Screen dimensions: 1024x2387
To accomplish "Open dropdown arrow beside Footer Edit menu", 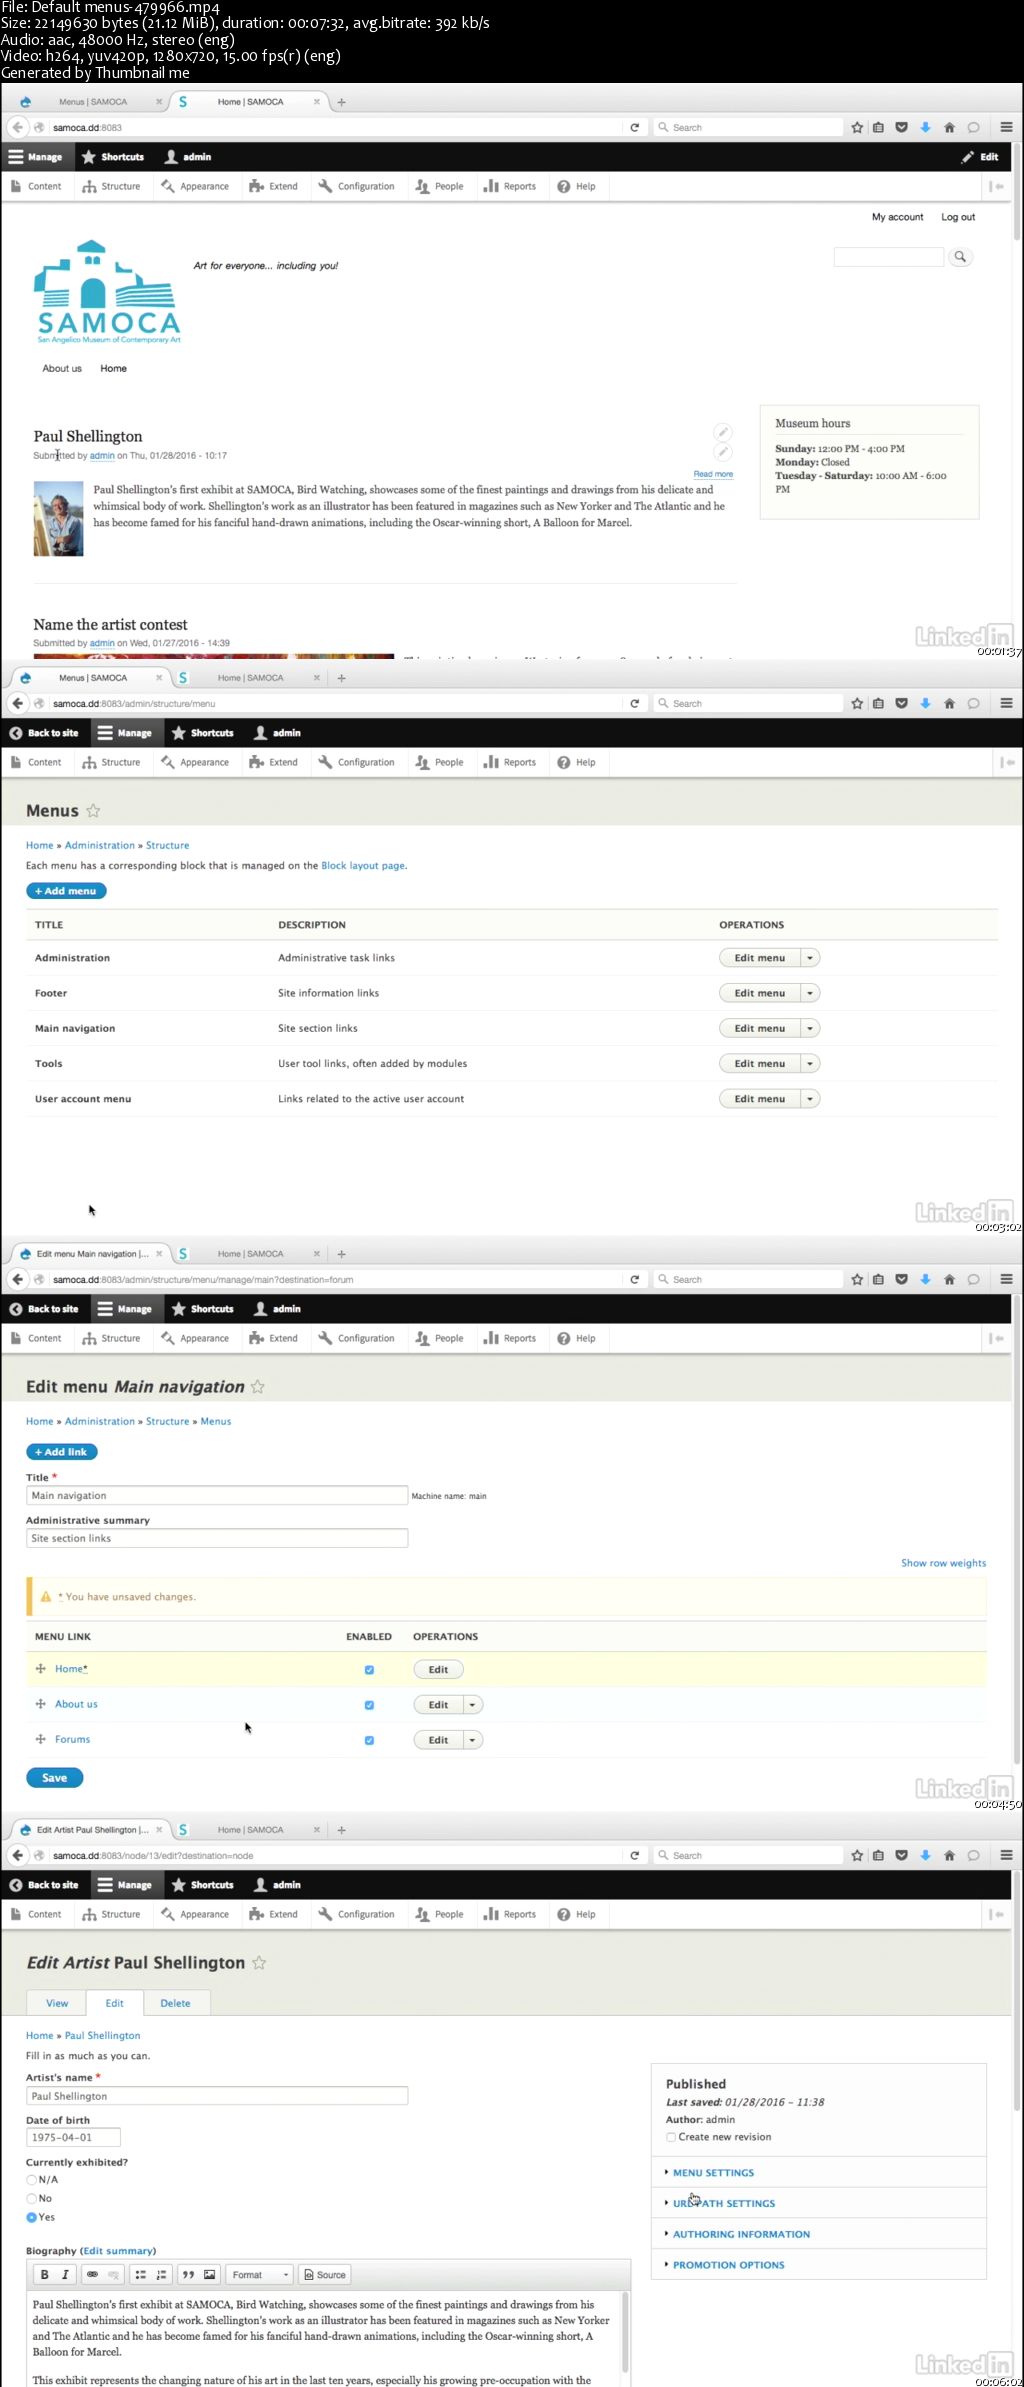I will (x=810, y=993).
